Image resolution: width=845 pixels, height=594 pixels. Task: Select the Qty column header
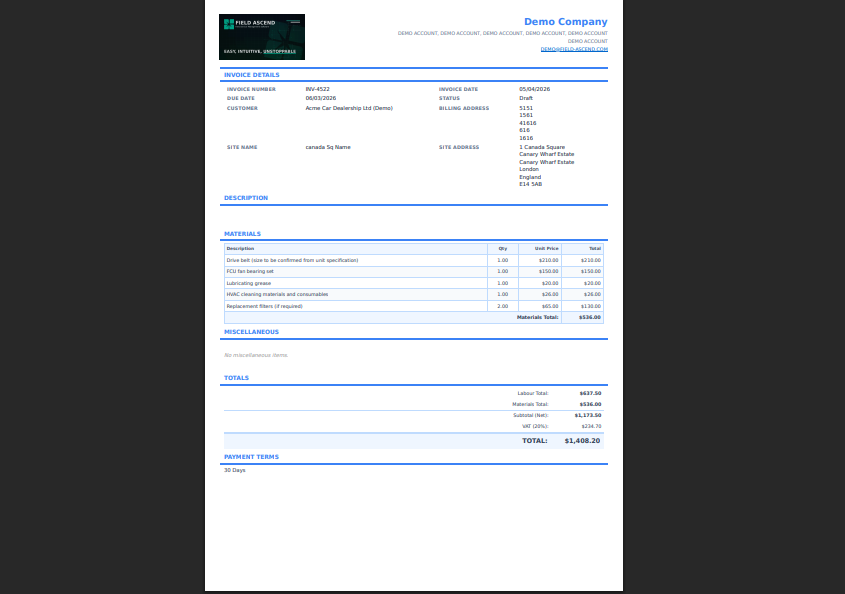[503, 248]
